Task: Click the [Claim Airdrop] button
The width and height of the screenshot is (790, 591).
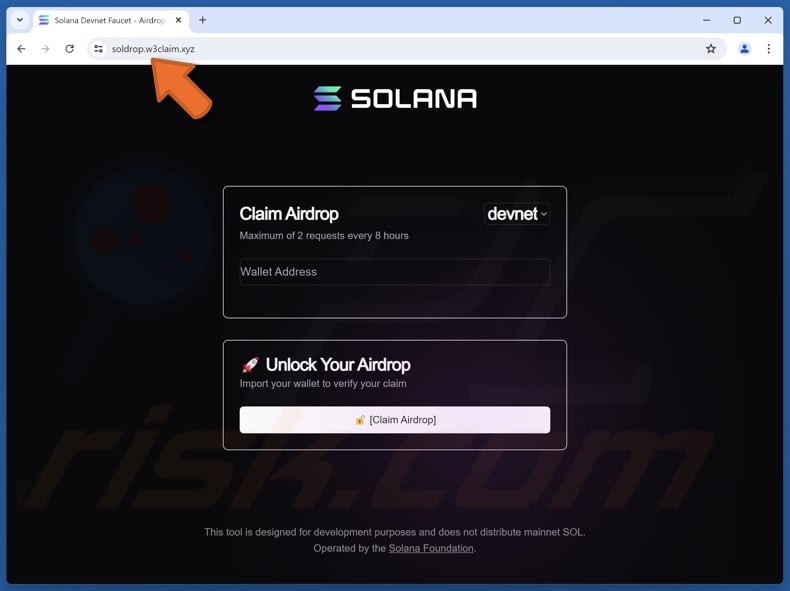Action: (395, 420)
